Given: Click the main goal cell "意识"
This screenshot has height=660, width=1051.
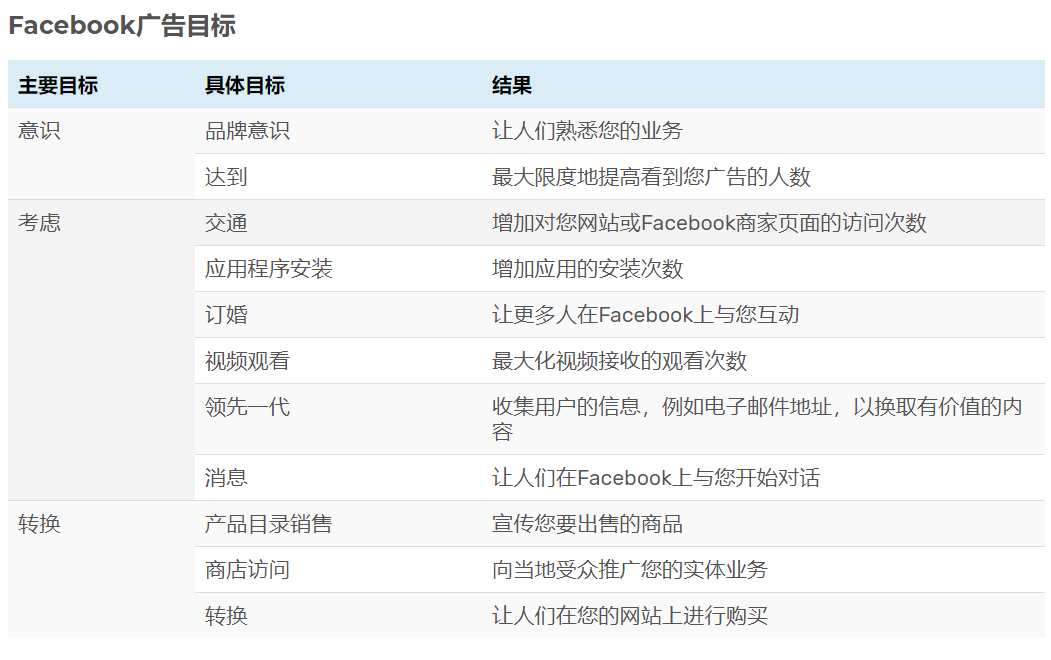Looking at the screenshot, I should [40, 130].
